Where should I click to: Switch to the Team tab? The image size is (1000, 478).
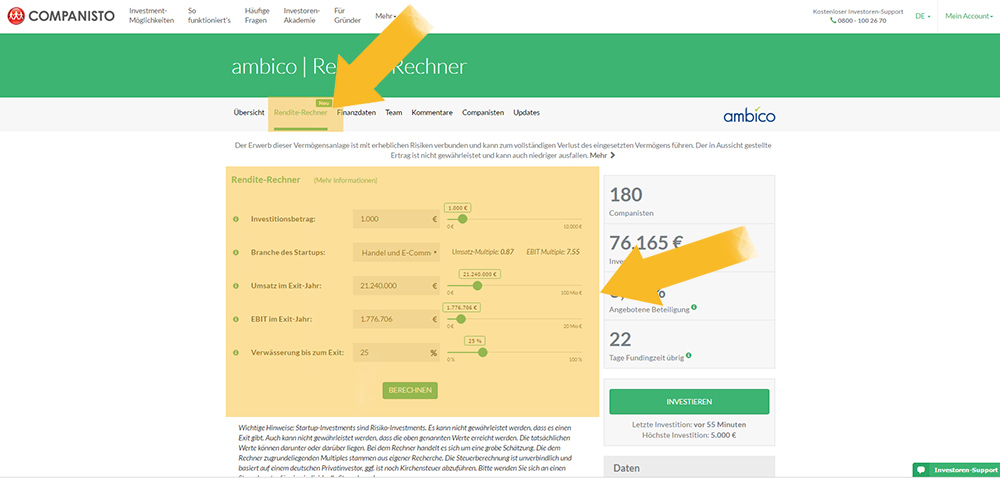[x=393, y=113]
